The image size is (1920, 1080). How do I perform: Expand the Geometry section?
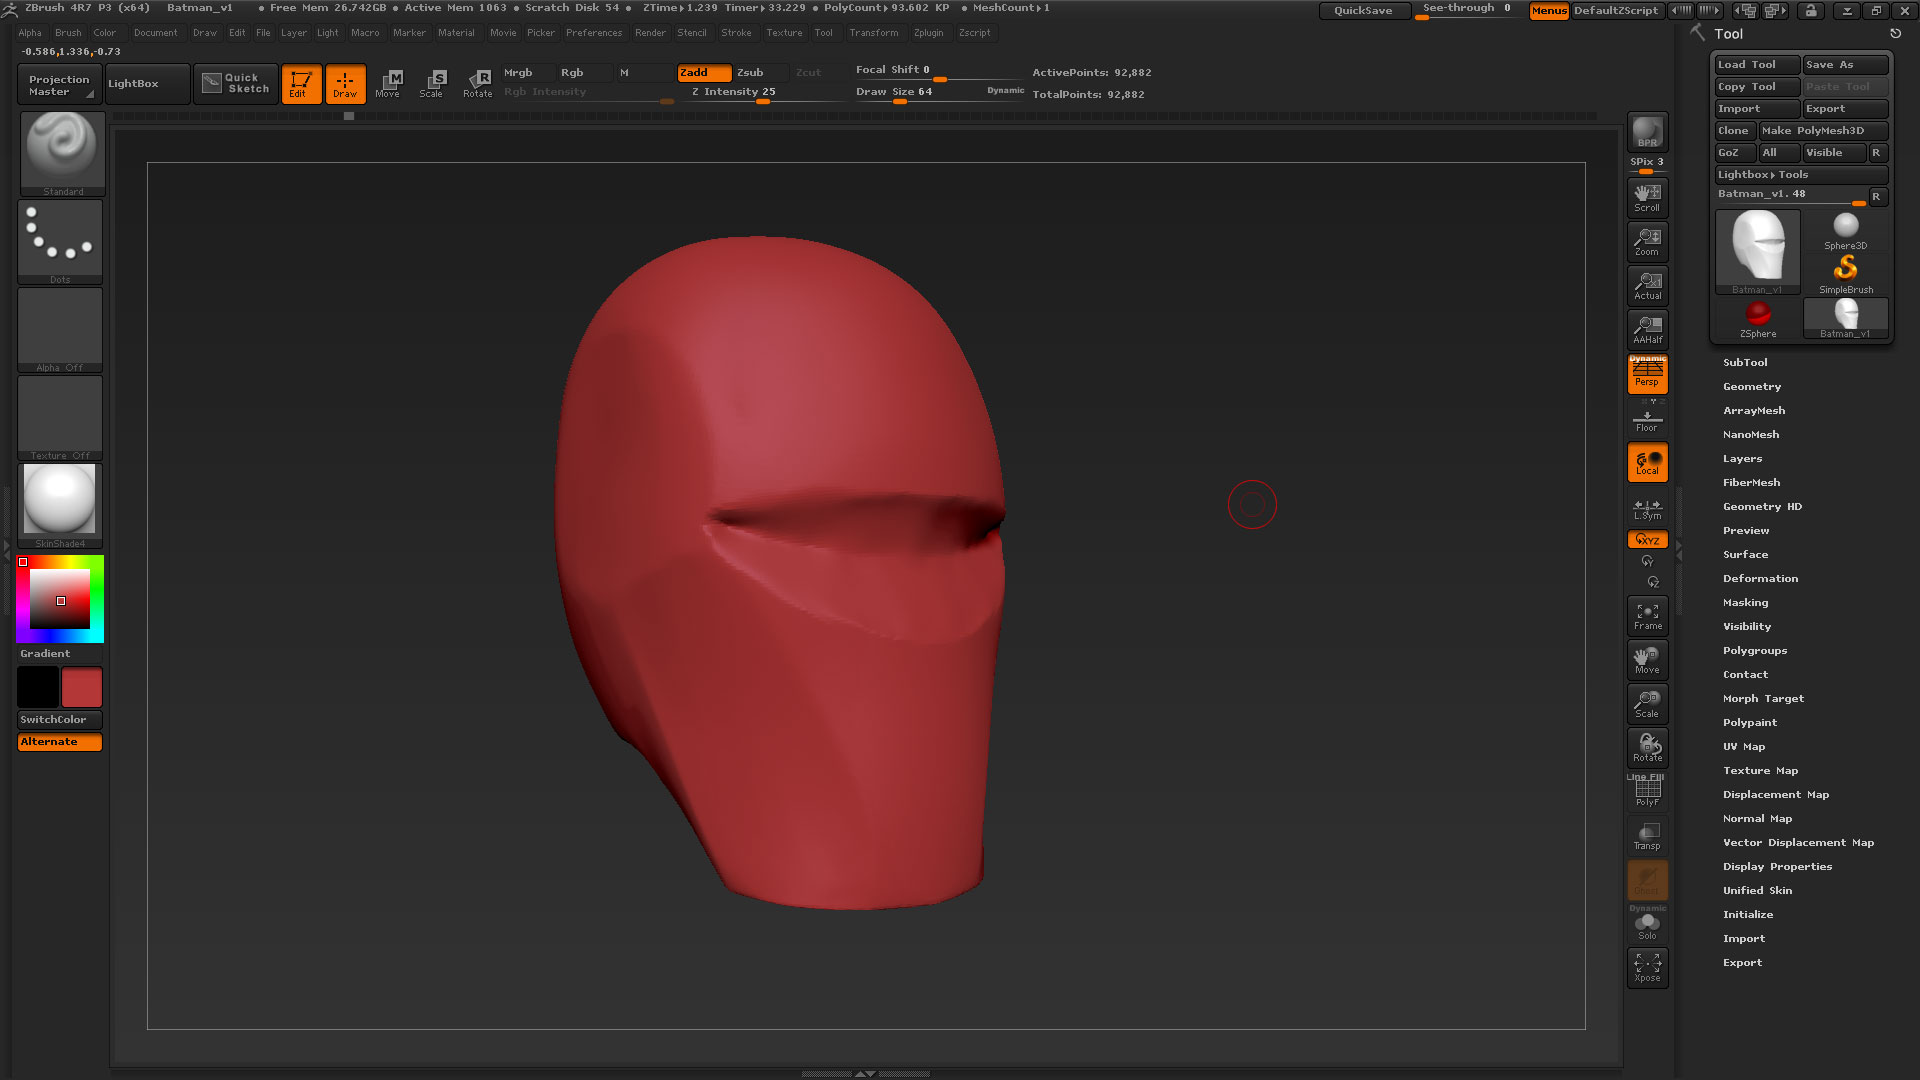(x=1751, y=387)
